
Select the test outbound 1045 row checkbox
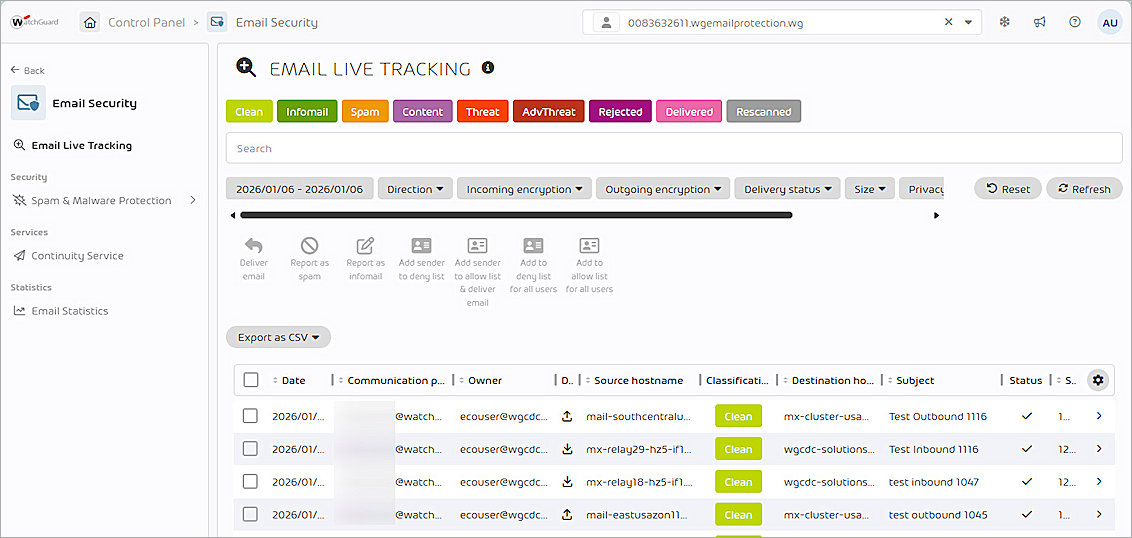click(250, 514)
